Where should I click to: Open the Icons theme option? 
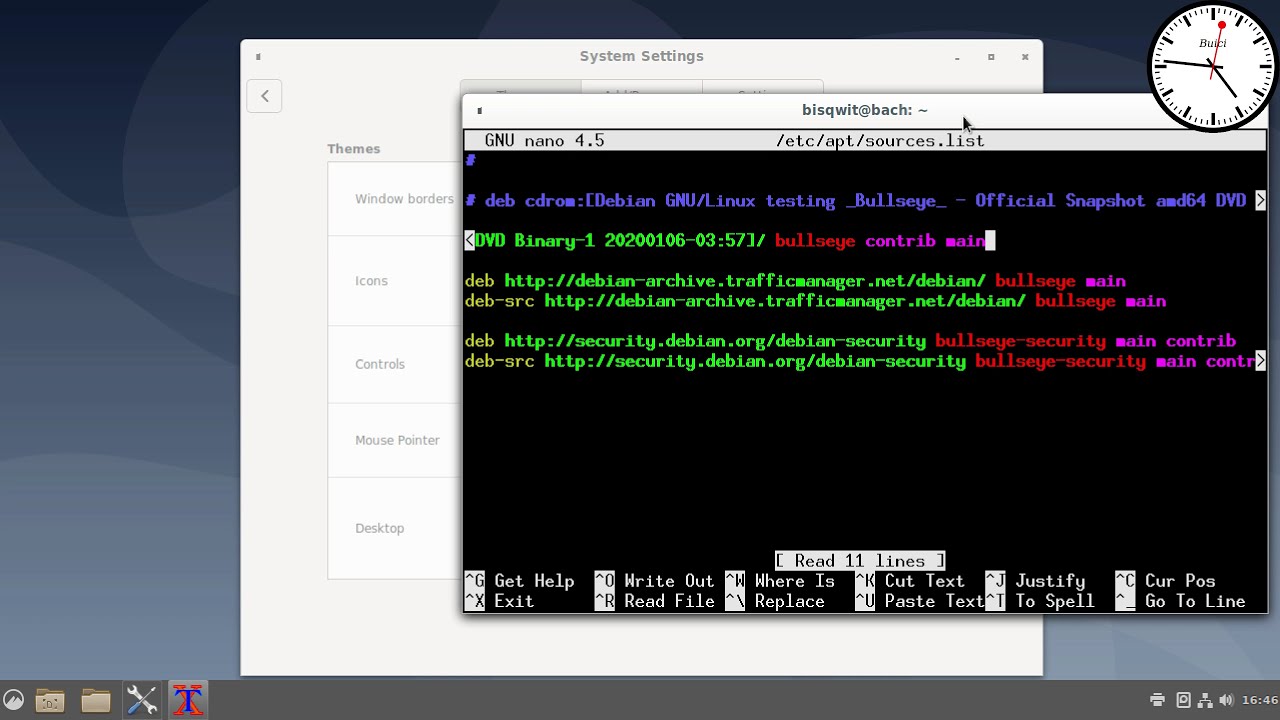[x=371, y=281]
